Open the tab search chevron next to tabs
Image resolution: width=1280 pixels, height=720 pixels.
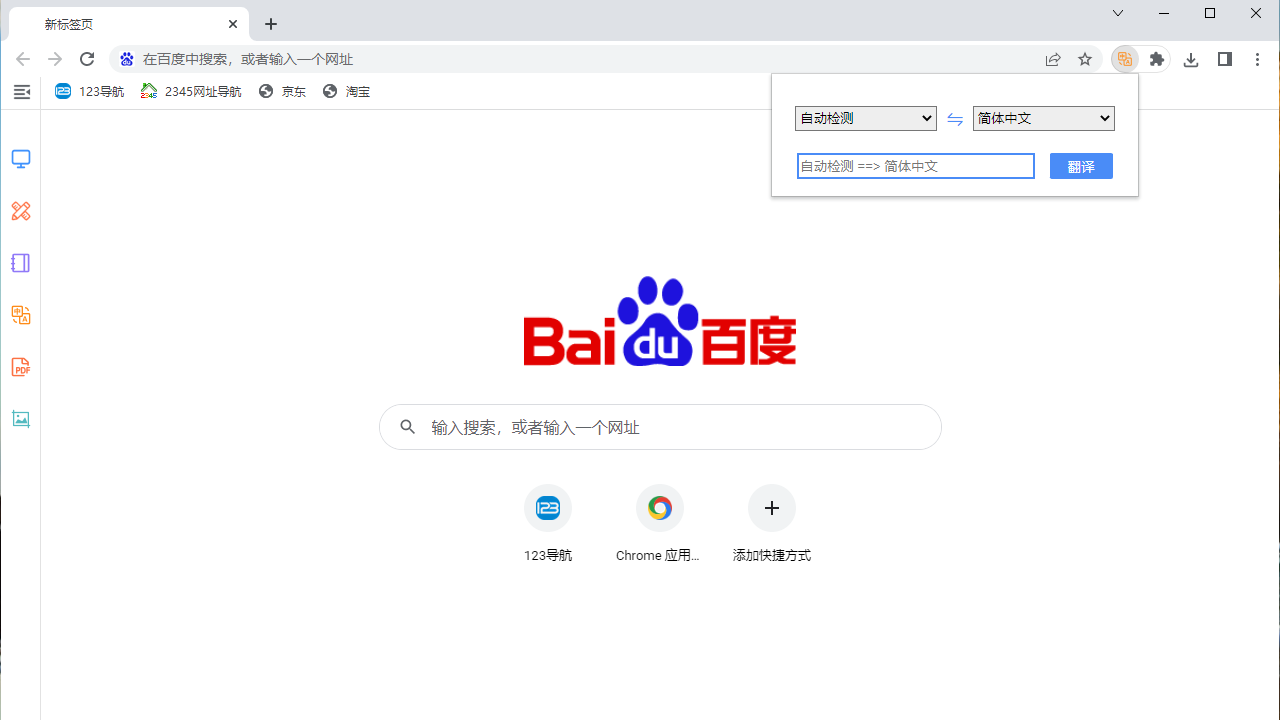pyautogui.click(x=1117, y=14)
